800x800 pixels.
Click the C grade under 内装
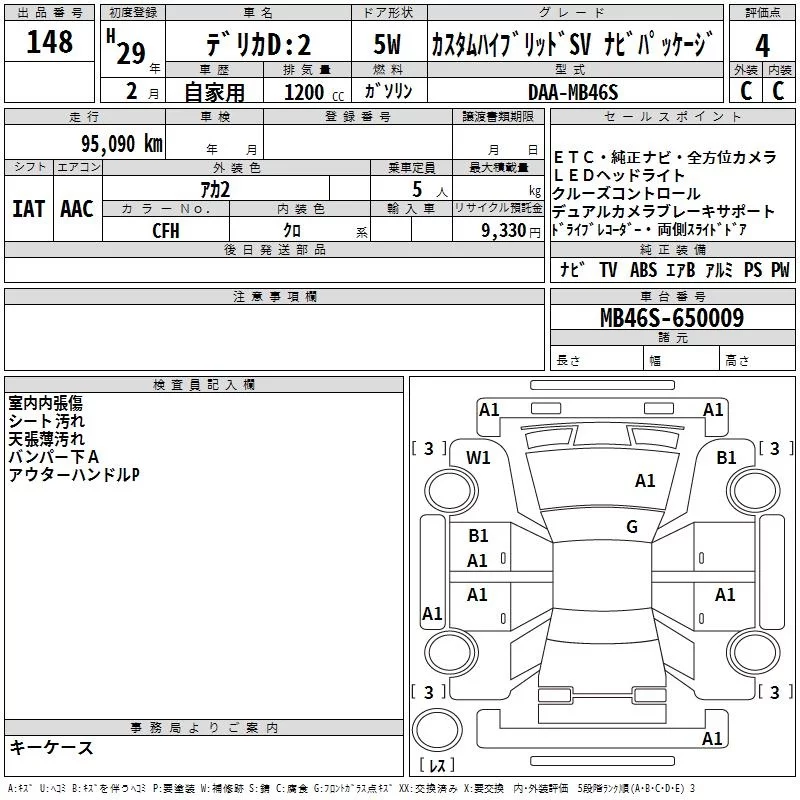point(778,91)
